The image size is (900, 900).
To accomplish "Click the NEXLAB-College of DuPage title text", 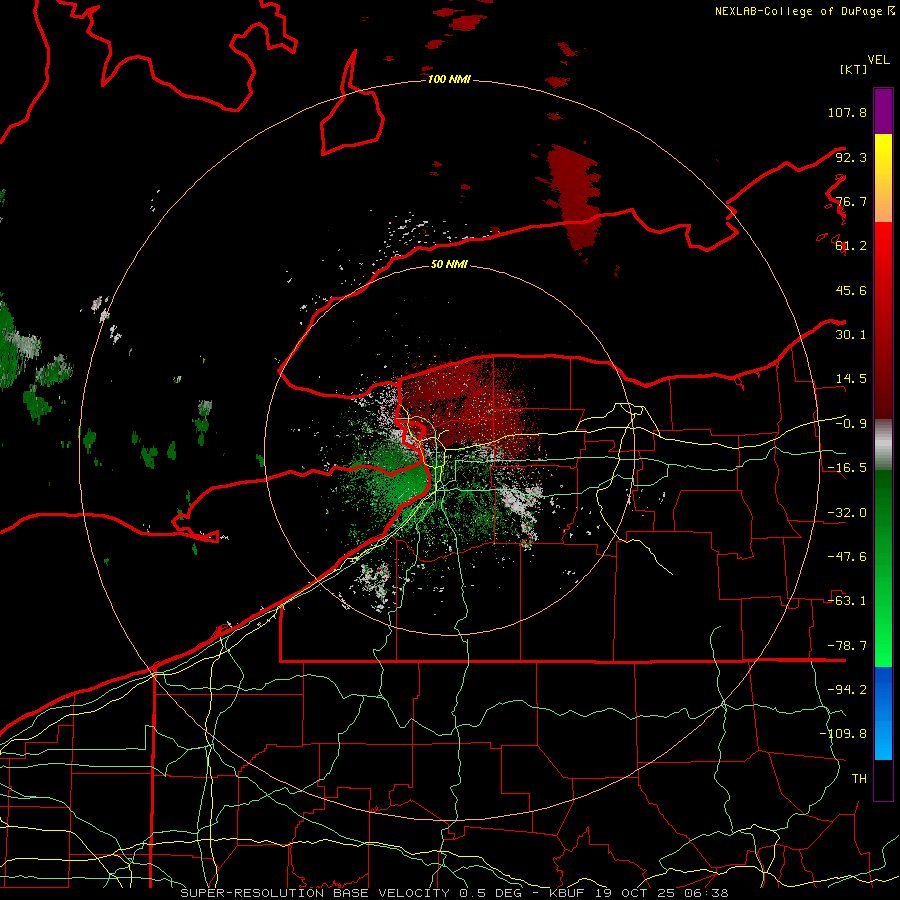I will coord(798,11).
